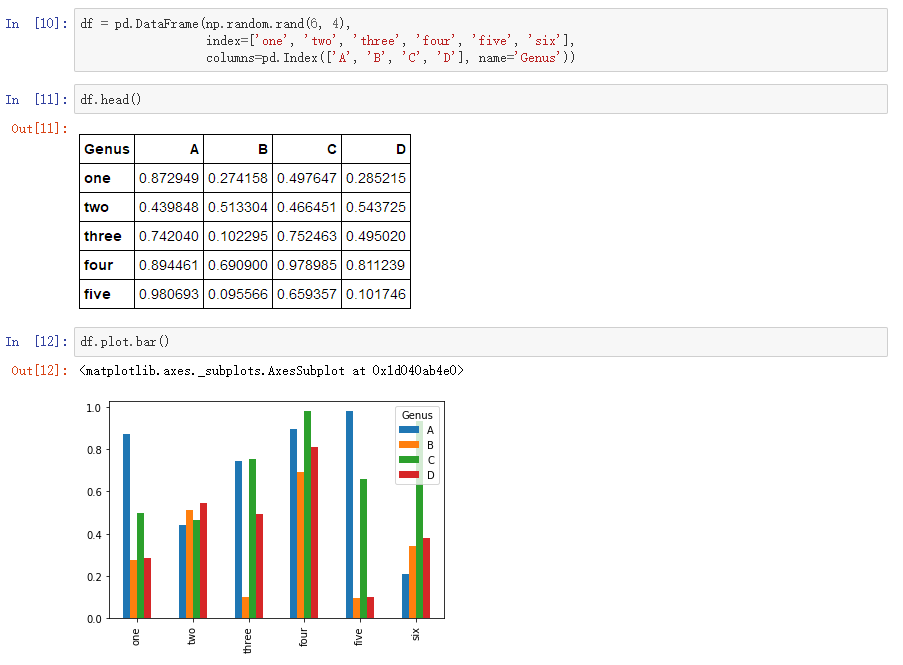
Task: Click the Out[12] output prompt
Action: tap(39, 371)
